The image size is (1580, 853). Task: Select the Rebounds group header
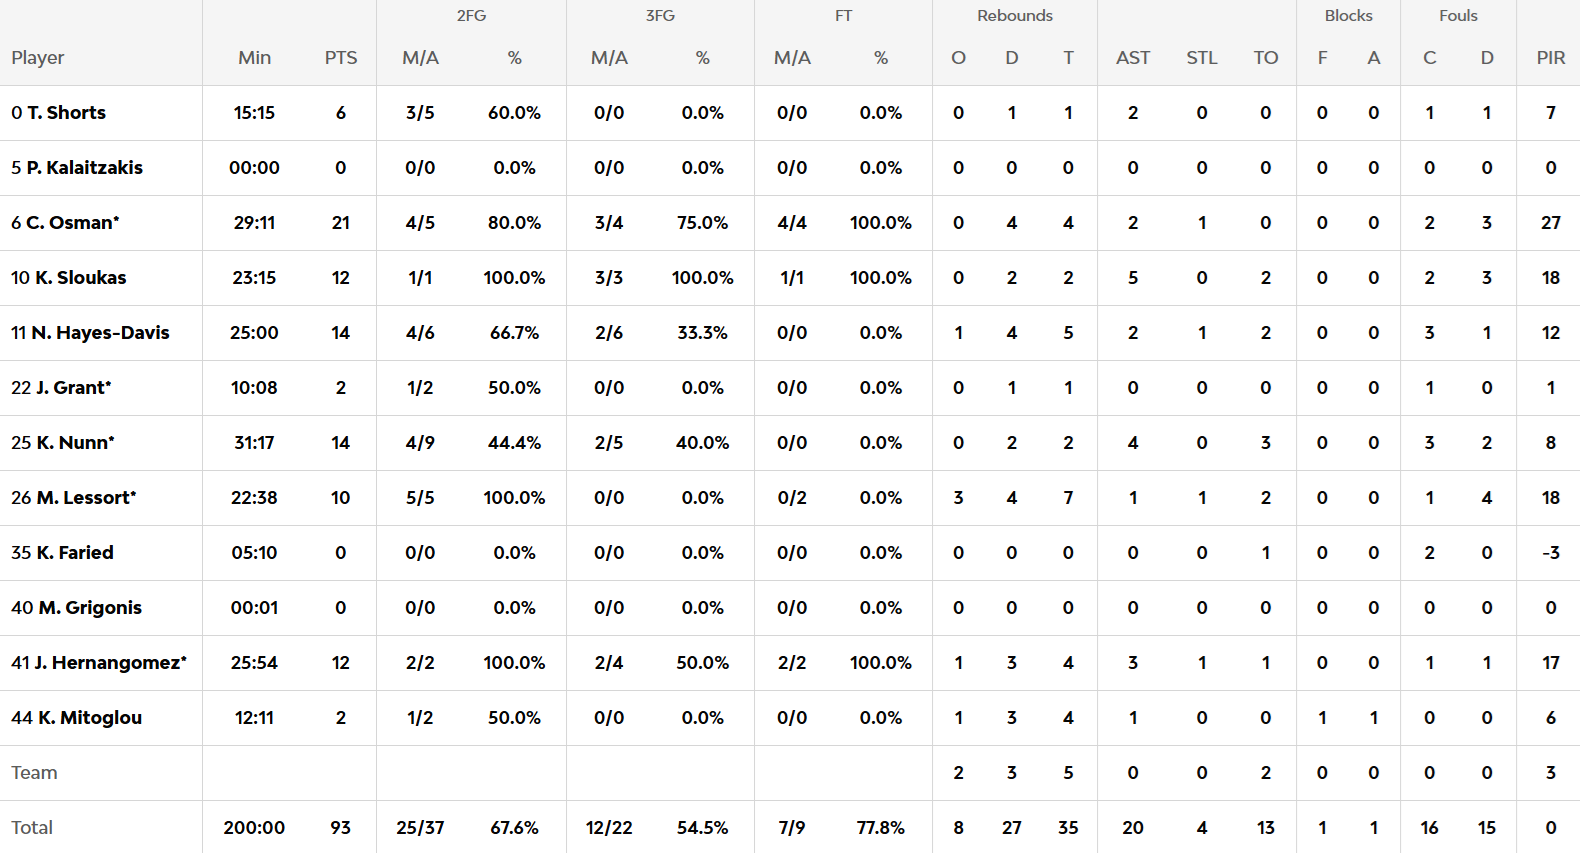click(1015, 16)
